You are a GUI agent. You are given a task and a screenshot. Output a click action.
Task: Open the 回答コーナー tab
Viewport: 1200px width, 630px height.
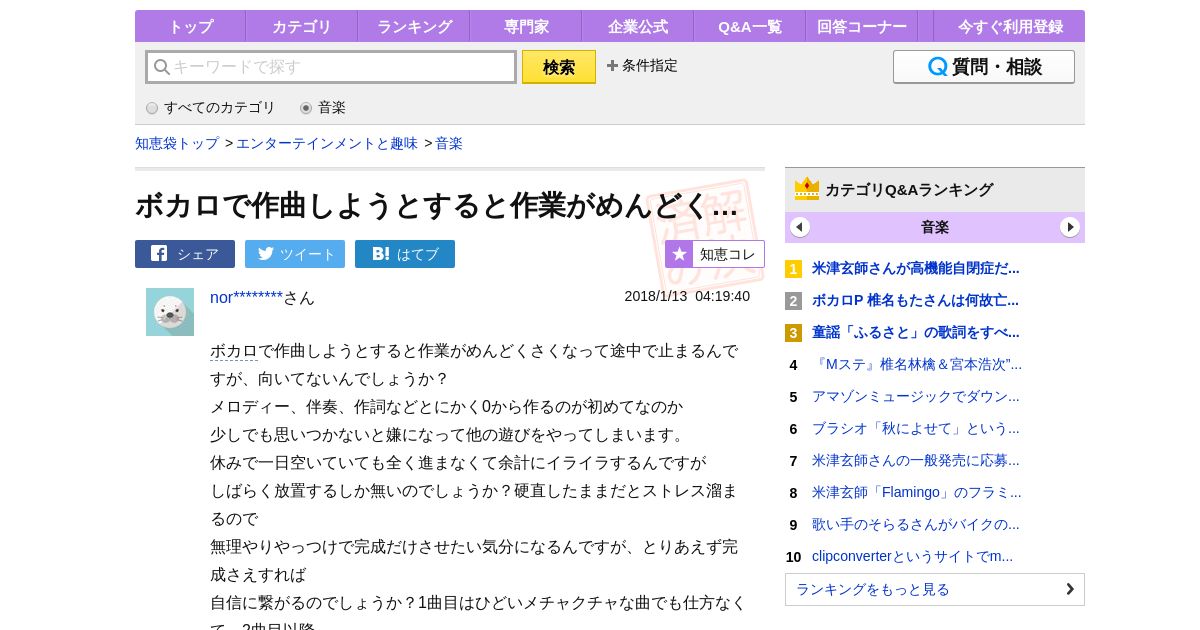(x=862, y=27)
